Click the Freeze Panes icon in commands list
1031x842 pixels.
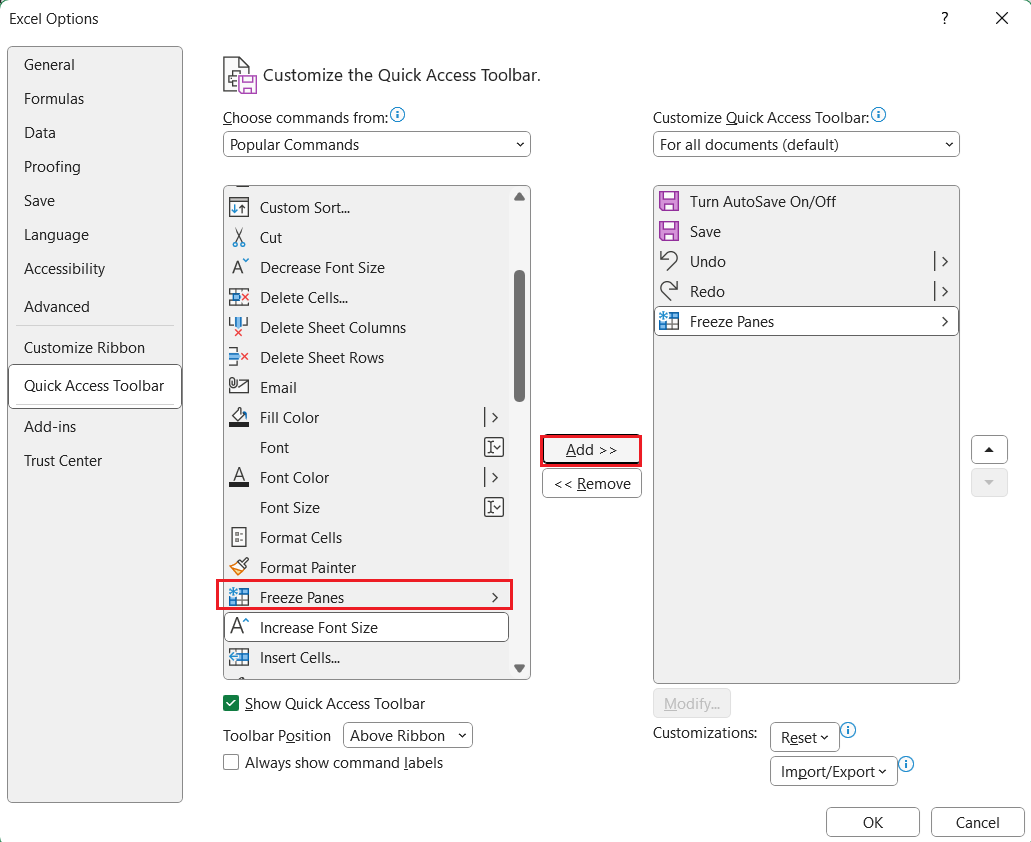[x=239, y=597]
